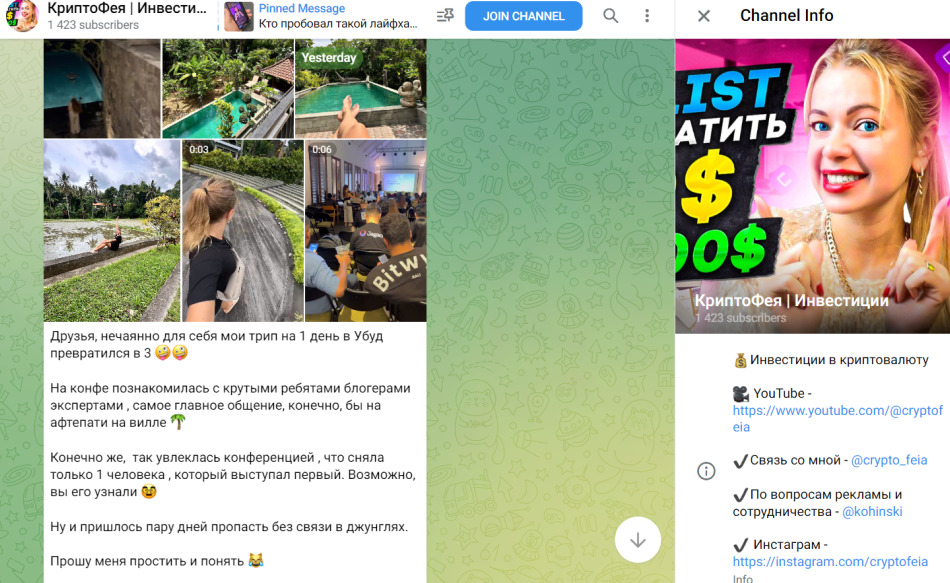Play the 0:06 conference video
Screen dimensions: 950x583
(366, 230)
